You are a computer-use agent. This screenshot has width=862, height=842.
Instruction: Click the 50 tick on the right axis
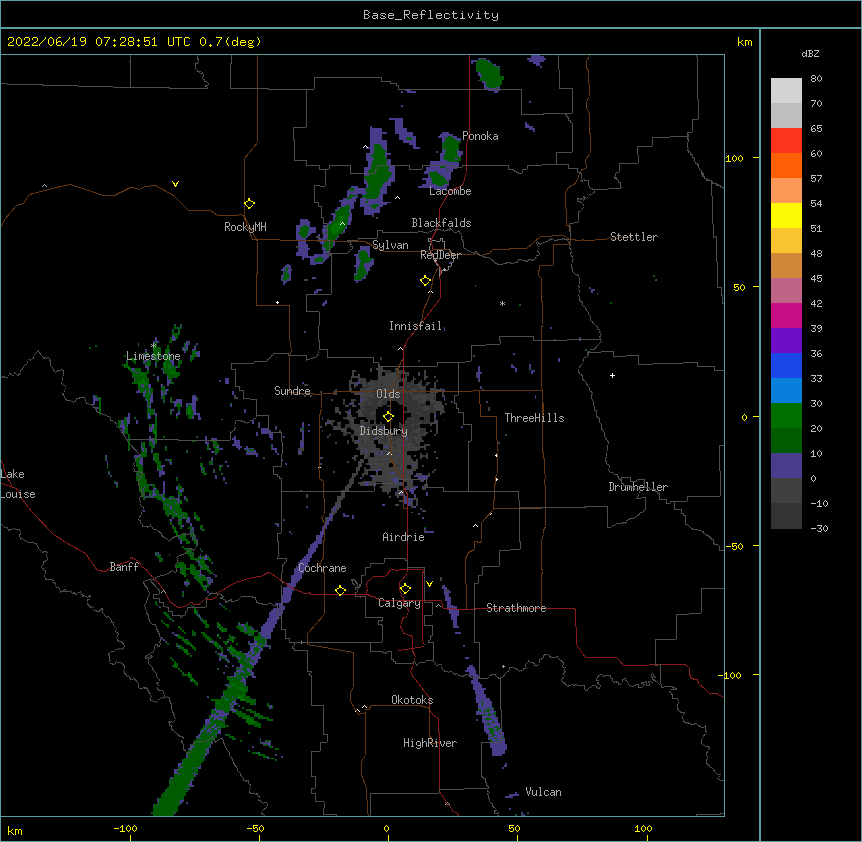click(x=739, y=287)
